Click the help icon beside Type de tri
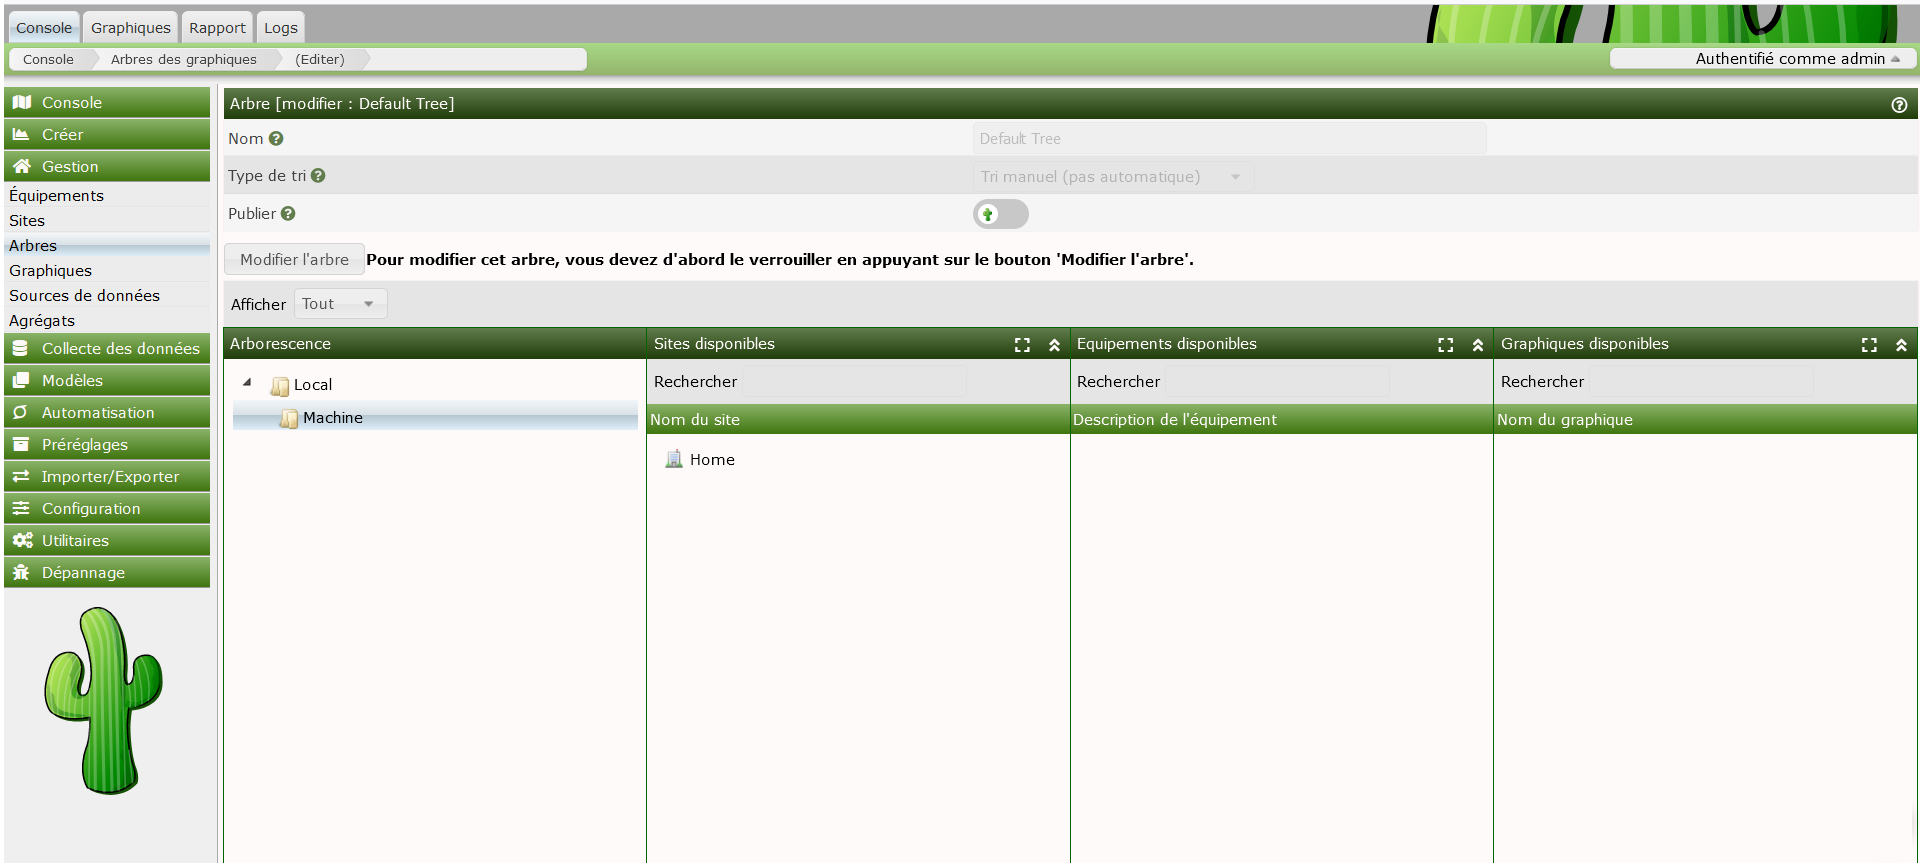The image size is (1920, 863). click(318, 176)
